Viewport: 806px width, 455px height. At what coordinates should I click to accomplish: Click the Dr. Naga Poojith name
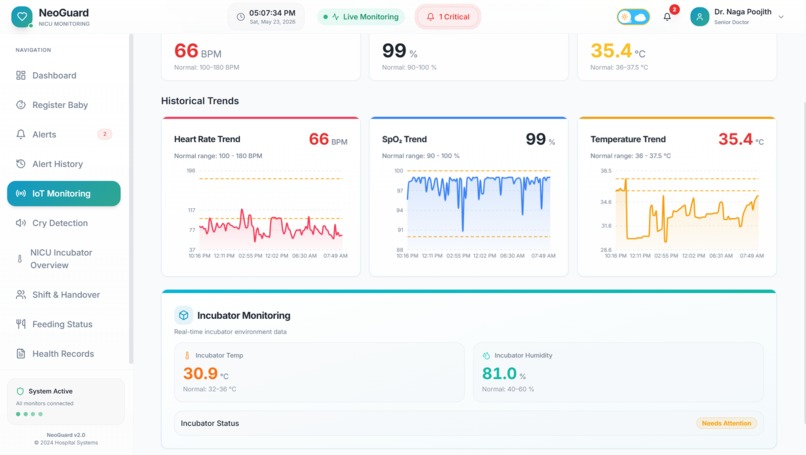[743, 12]
